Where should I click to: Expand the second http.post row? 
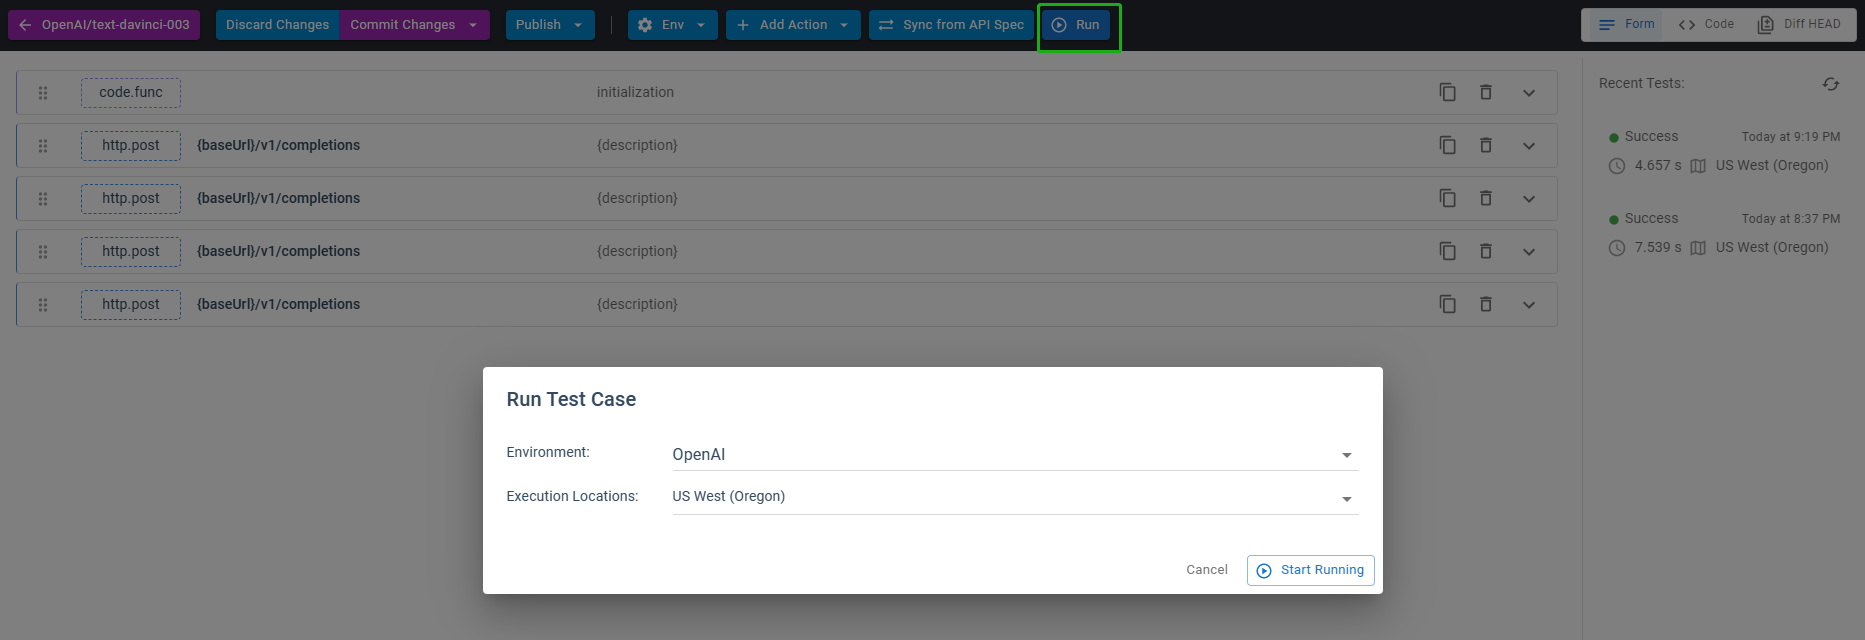click(x=1529, y=199)
